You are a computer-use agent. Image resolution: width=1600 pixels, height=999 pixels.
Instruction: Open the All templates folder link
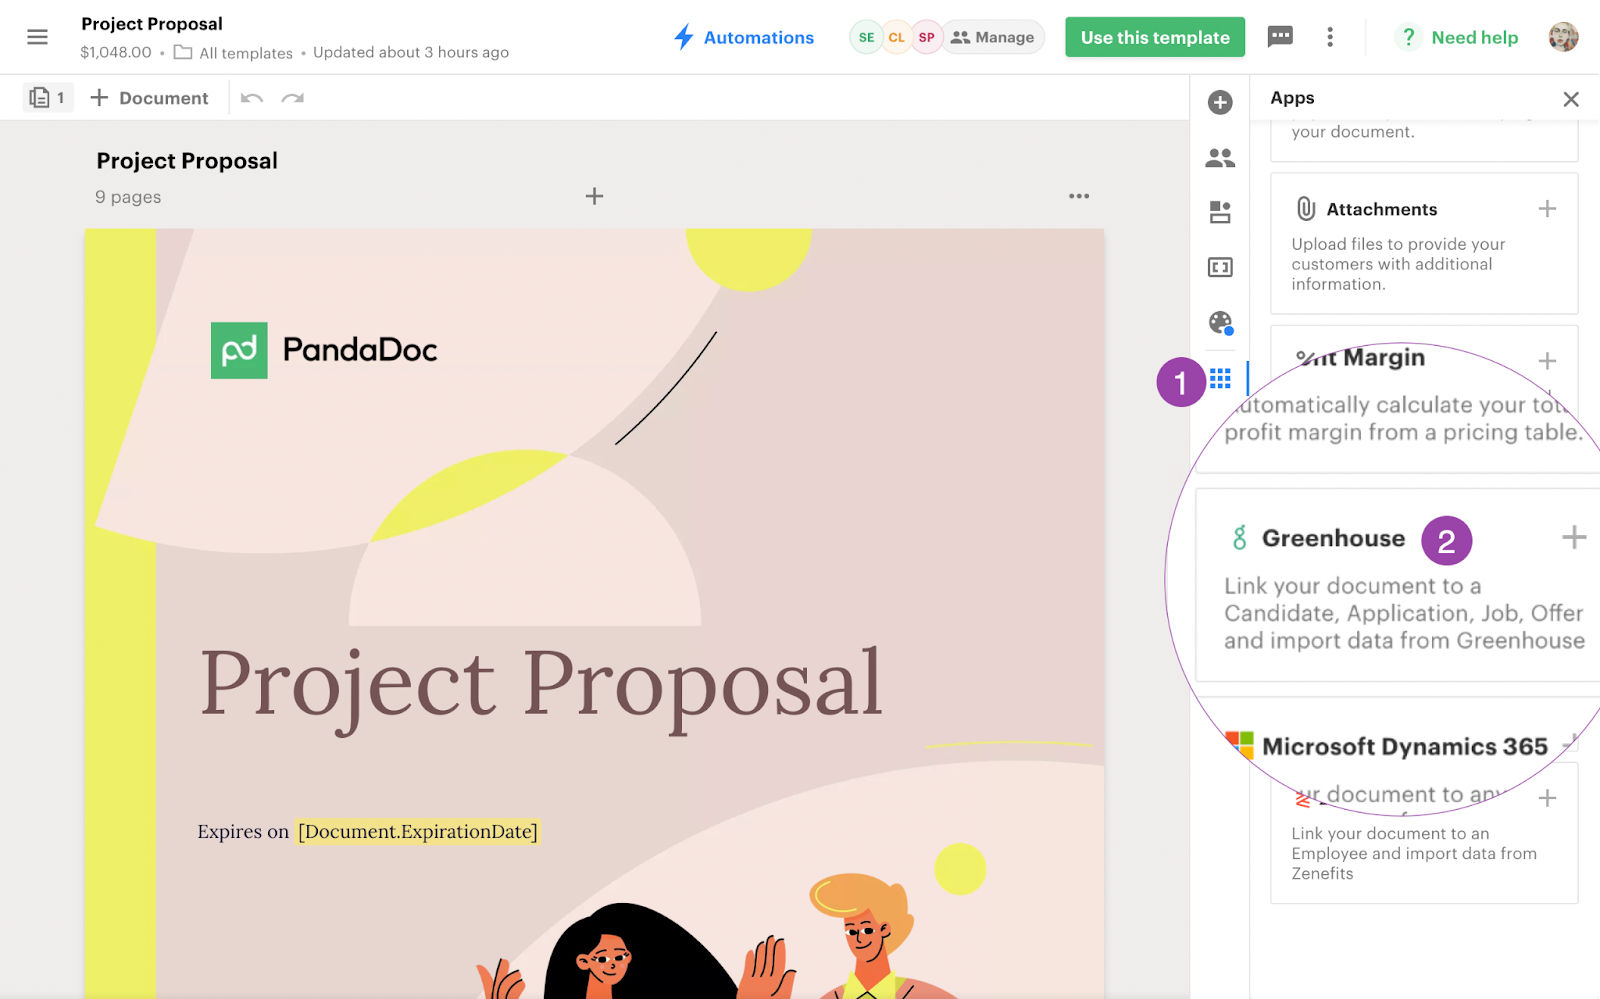click(x=233, y=52)
